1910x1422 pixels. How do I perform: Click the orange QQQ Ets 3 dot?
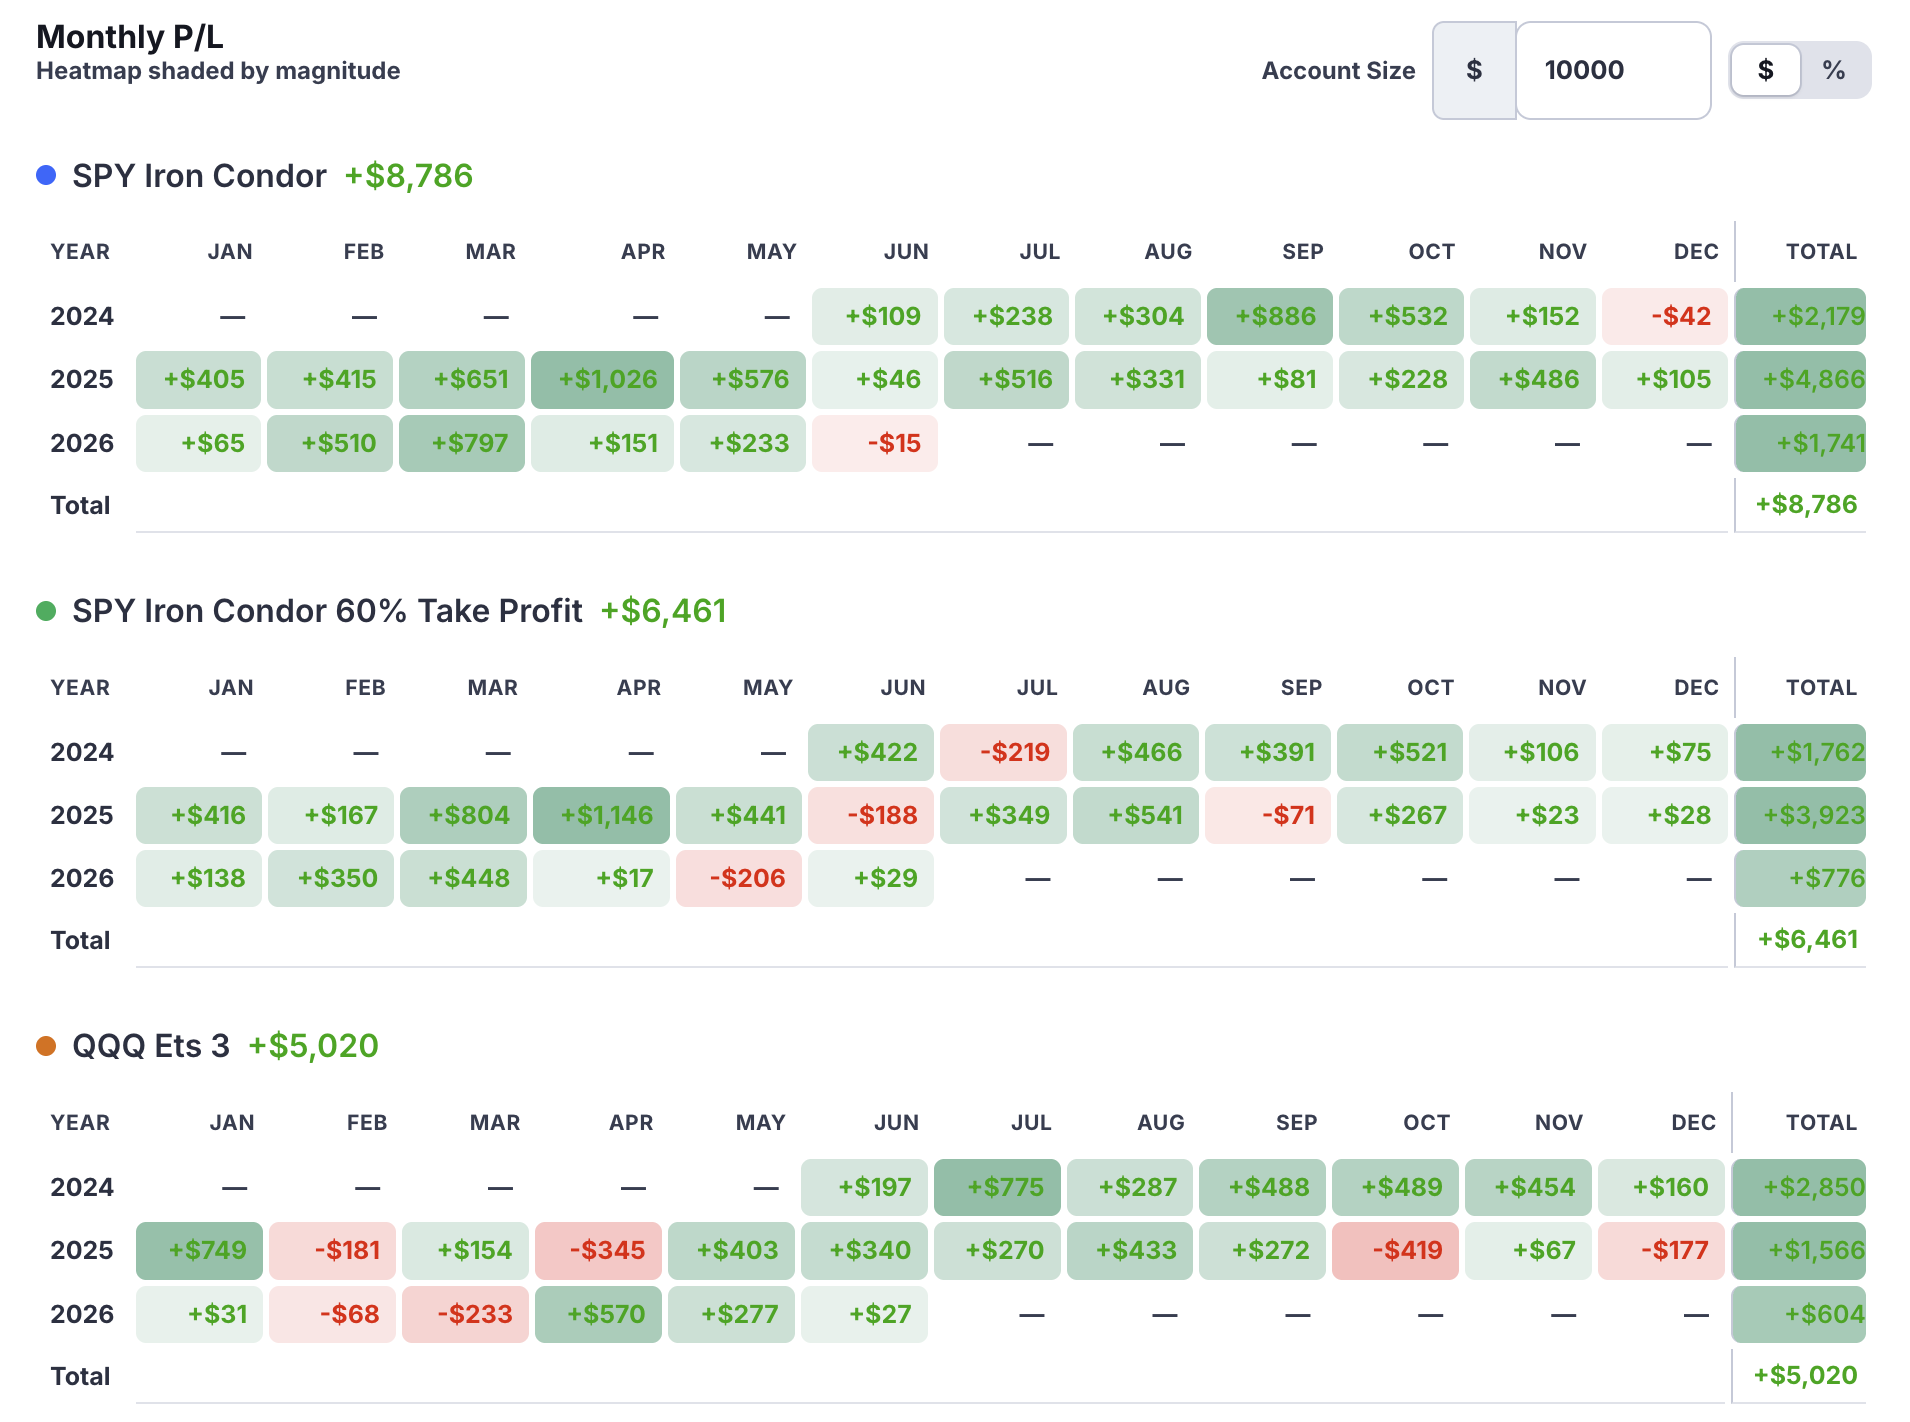(46, 1045)
